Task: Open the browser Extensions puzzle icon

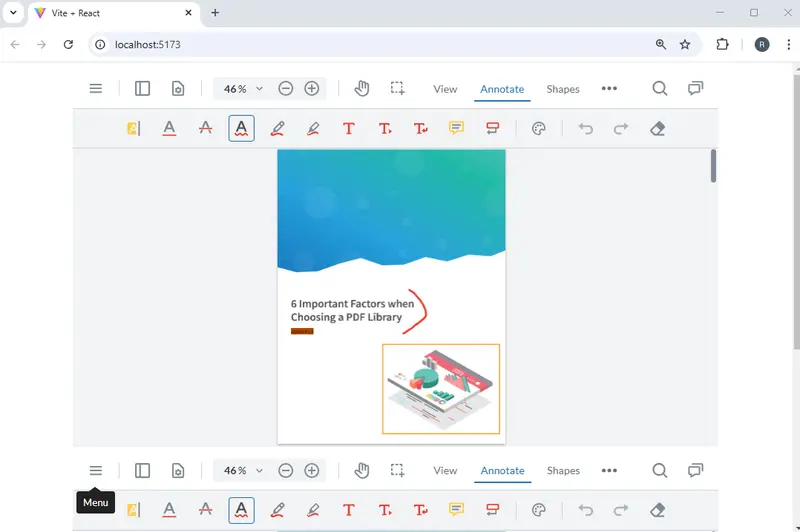Action: click(x=722, y=44)
